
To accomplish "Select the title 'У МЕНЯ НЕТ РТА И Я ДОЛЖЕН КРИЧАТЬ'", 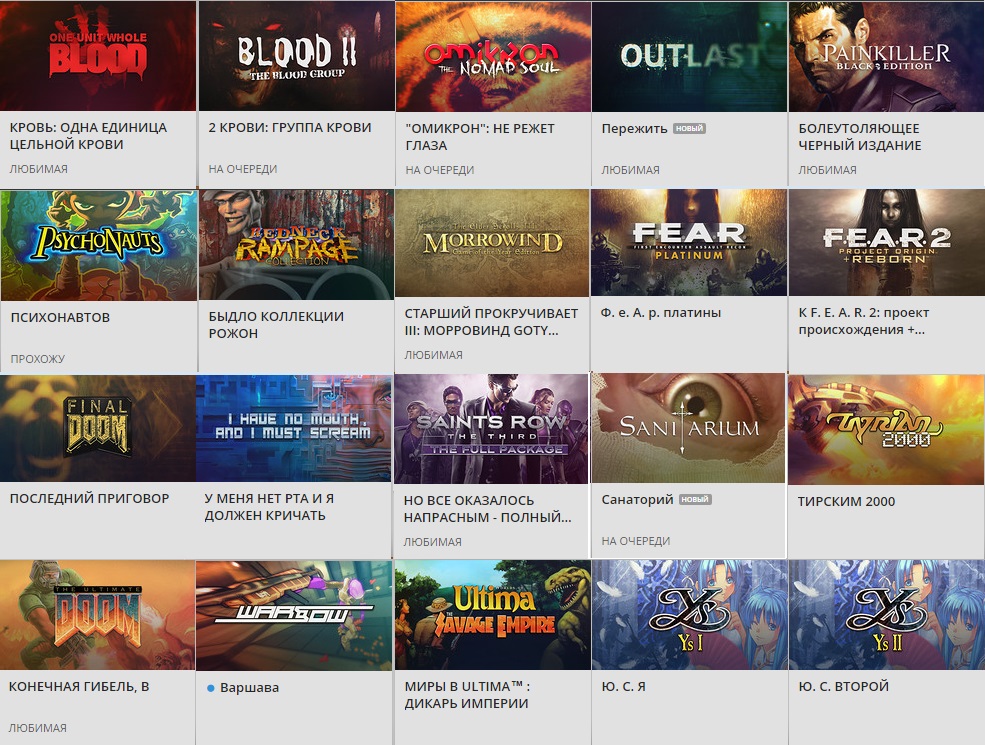I will tap(269, 507).
